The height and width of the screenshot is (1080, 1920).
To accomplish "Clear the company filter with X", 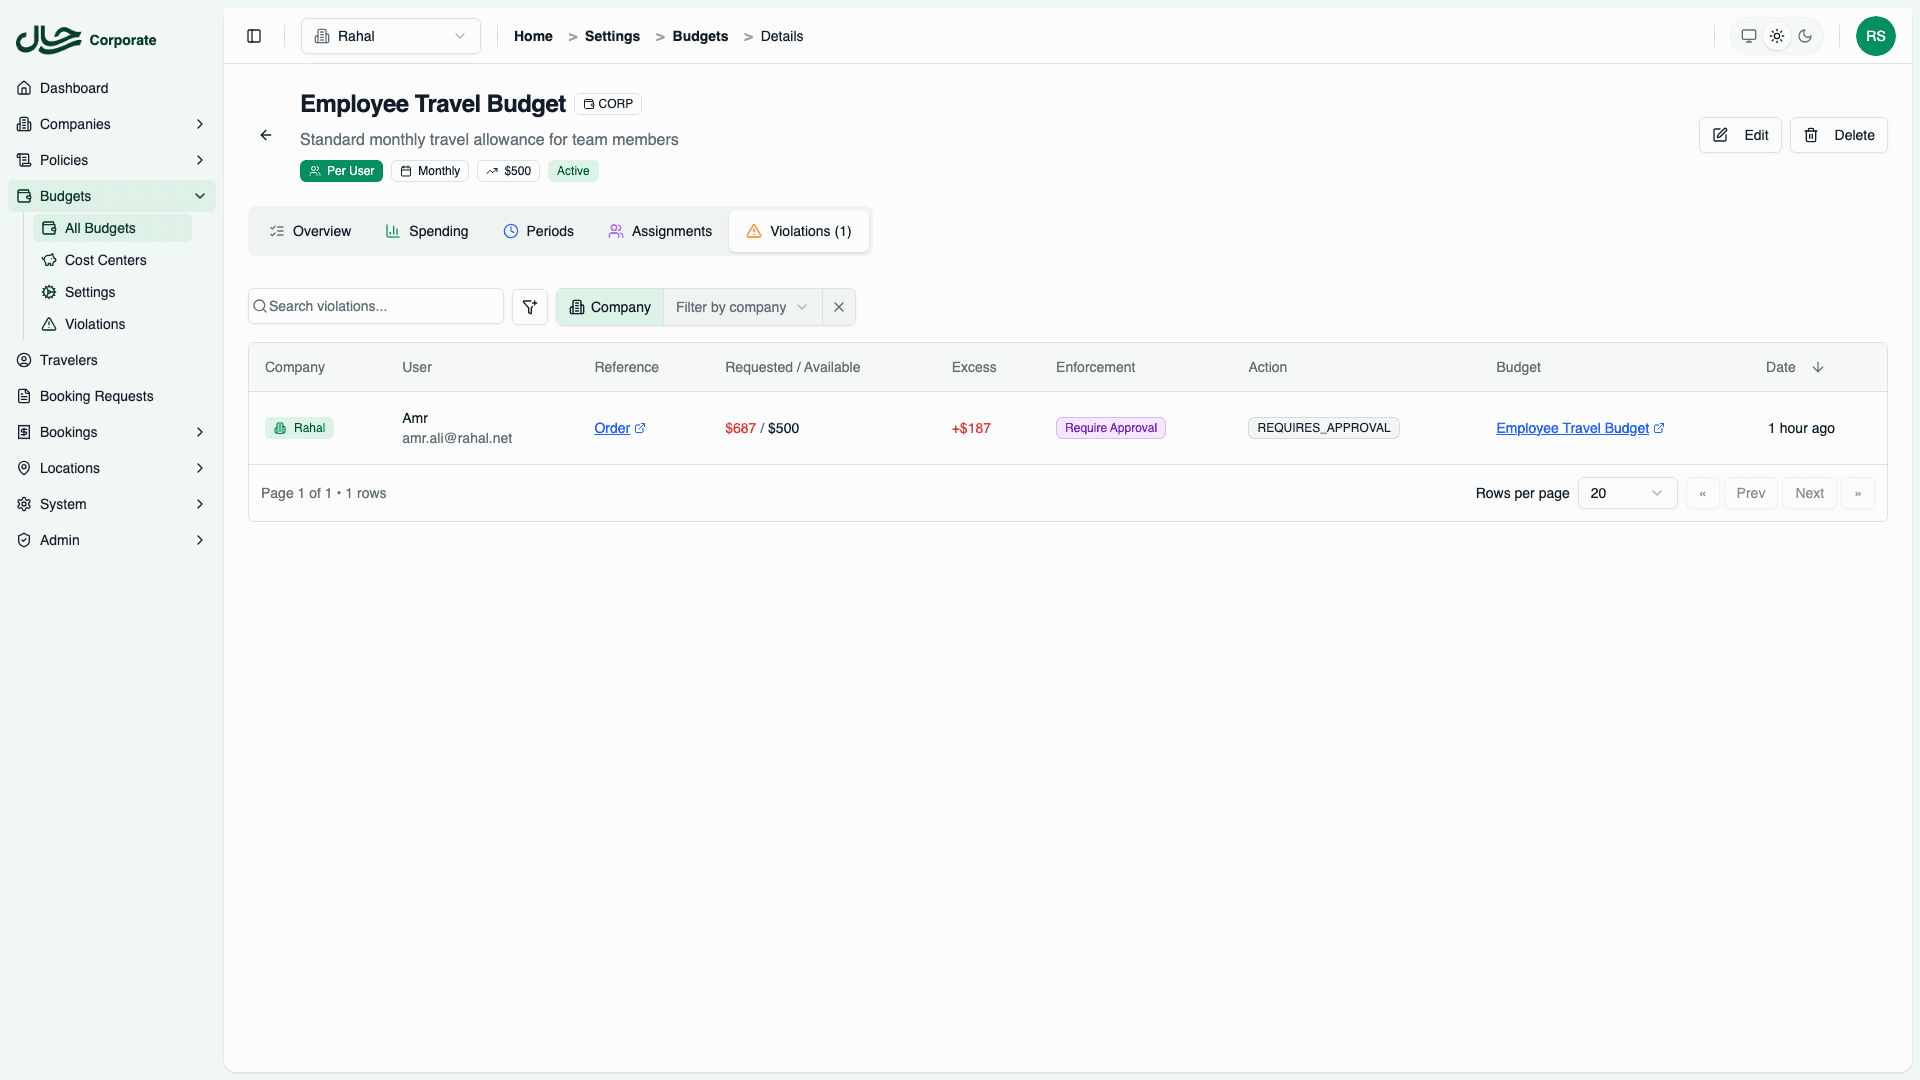I will coord(839,307).
